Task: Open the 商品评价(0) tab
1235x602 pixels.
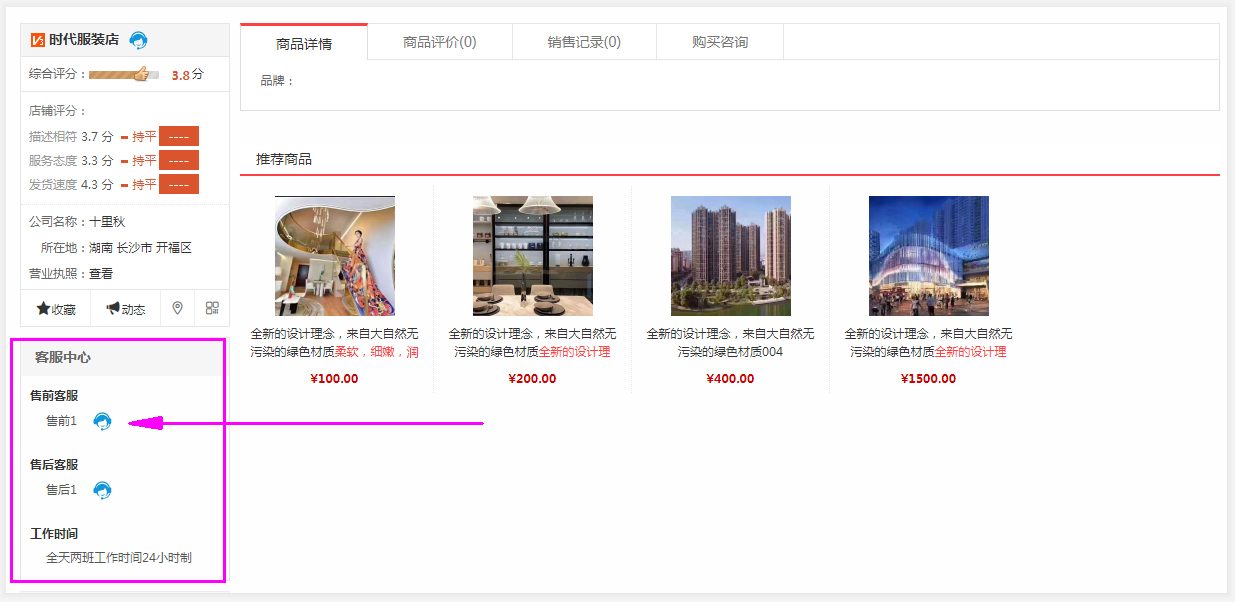Action: (x=440, y=42)
